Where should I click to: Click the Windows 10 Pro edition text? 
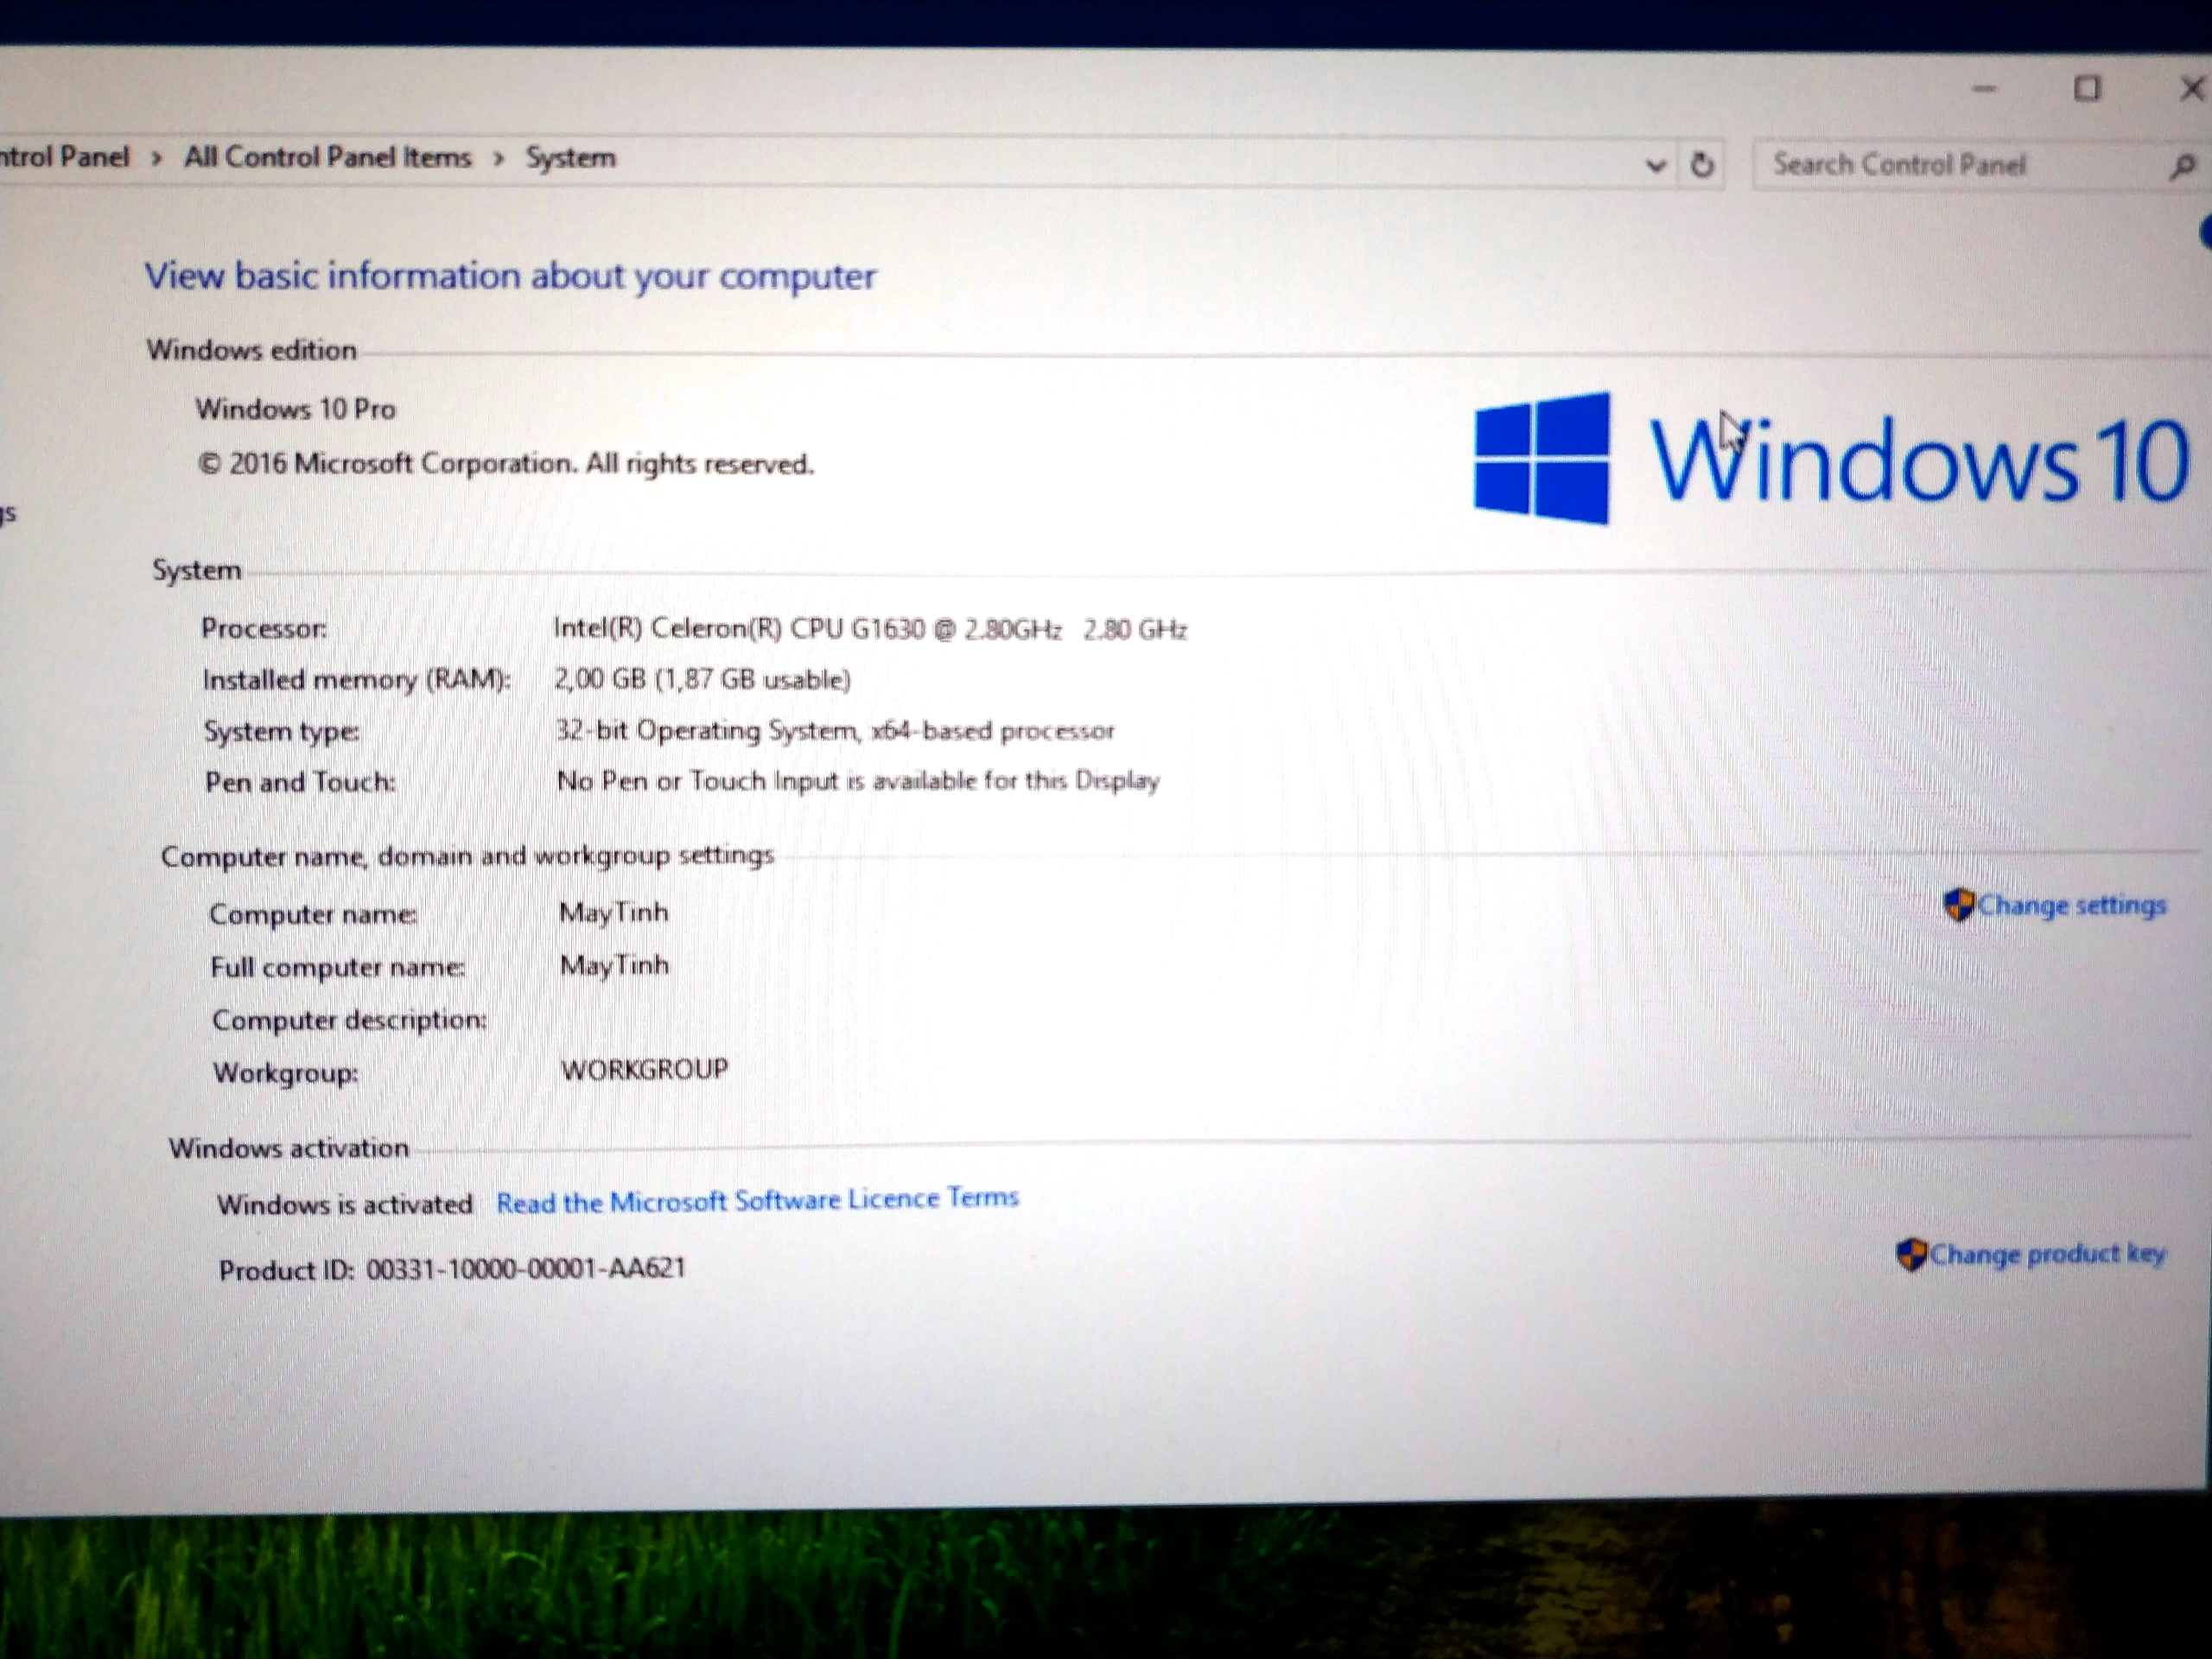[296, 409]
